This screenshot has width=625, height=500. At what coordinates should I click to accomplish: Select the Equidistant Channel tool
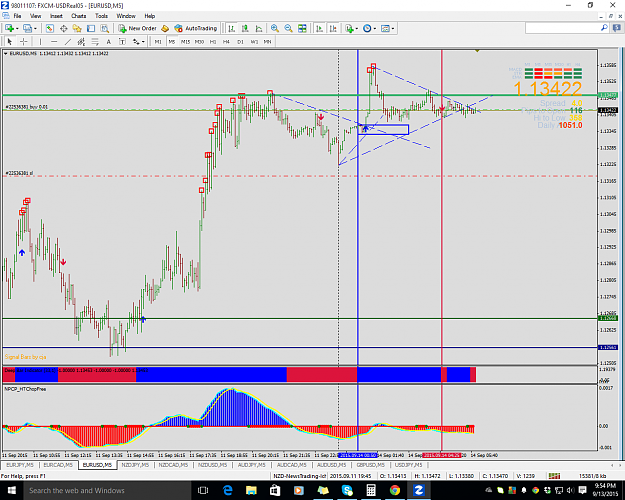[x=81, y=41]
